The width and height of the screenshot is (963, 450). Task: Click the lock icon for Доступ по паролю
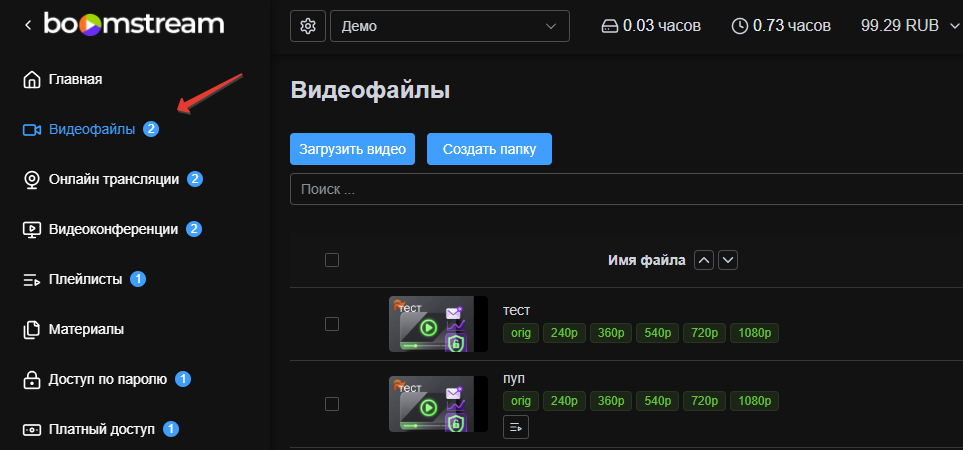pos(31,380)
